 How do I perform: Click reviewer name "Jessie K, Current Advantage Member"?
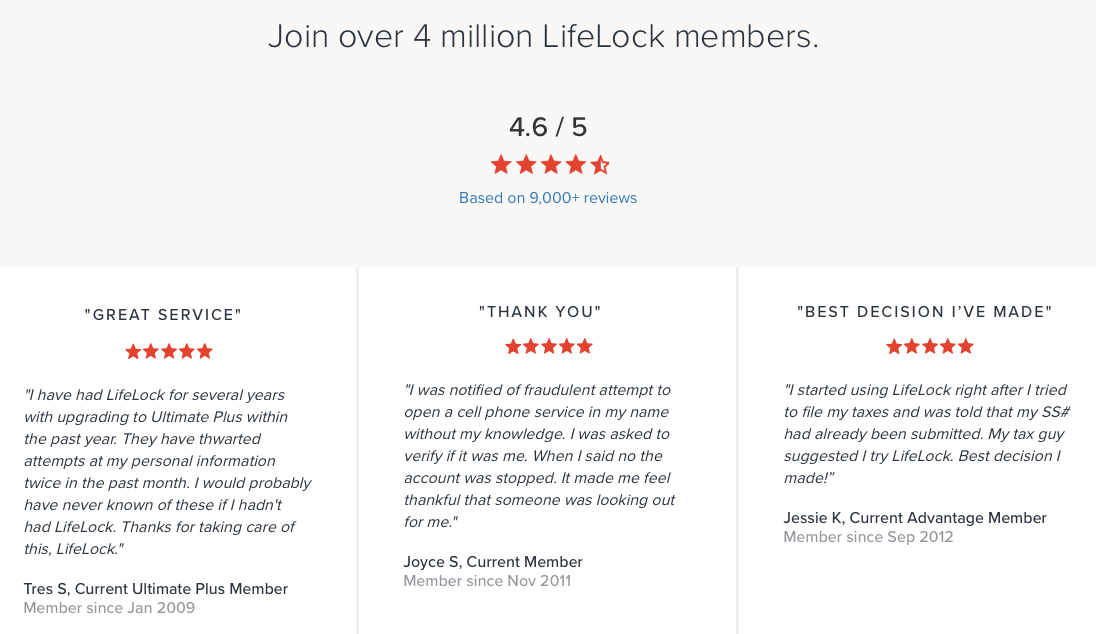[915, 518]
